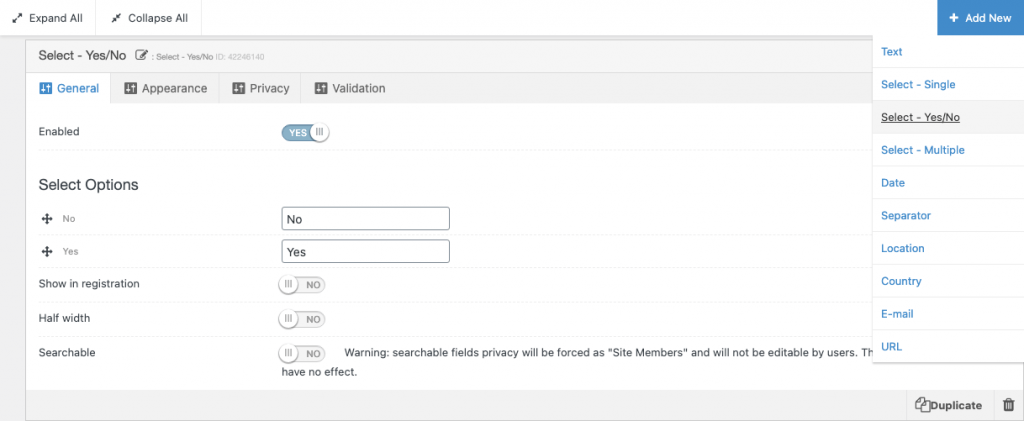Viewport: 1024px width, 421px height.
Task: Click the trash delete icon
Action: [1008, 405]
